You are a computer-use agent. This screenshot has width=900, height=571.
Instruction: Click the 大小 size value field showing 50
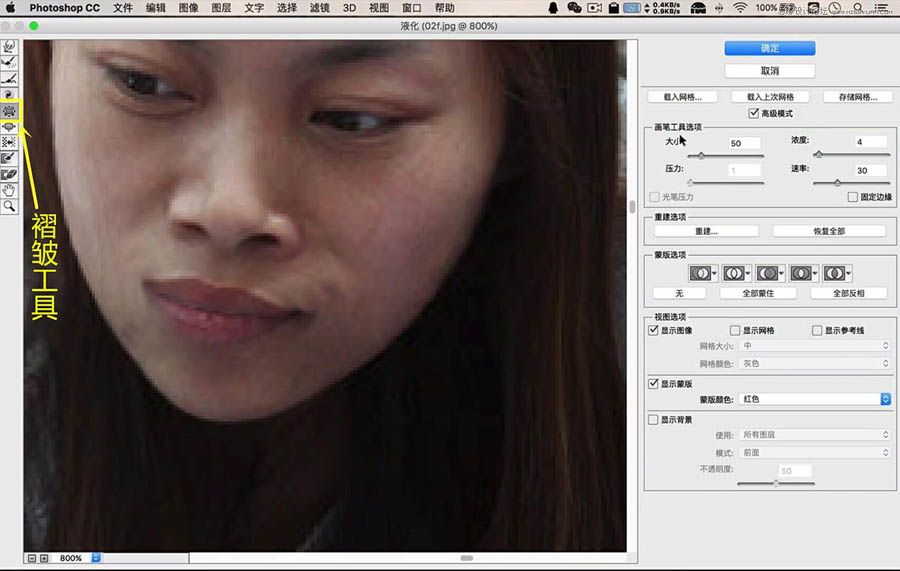pos(744,143)
